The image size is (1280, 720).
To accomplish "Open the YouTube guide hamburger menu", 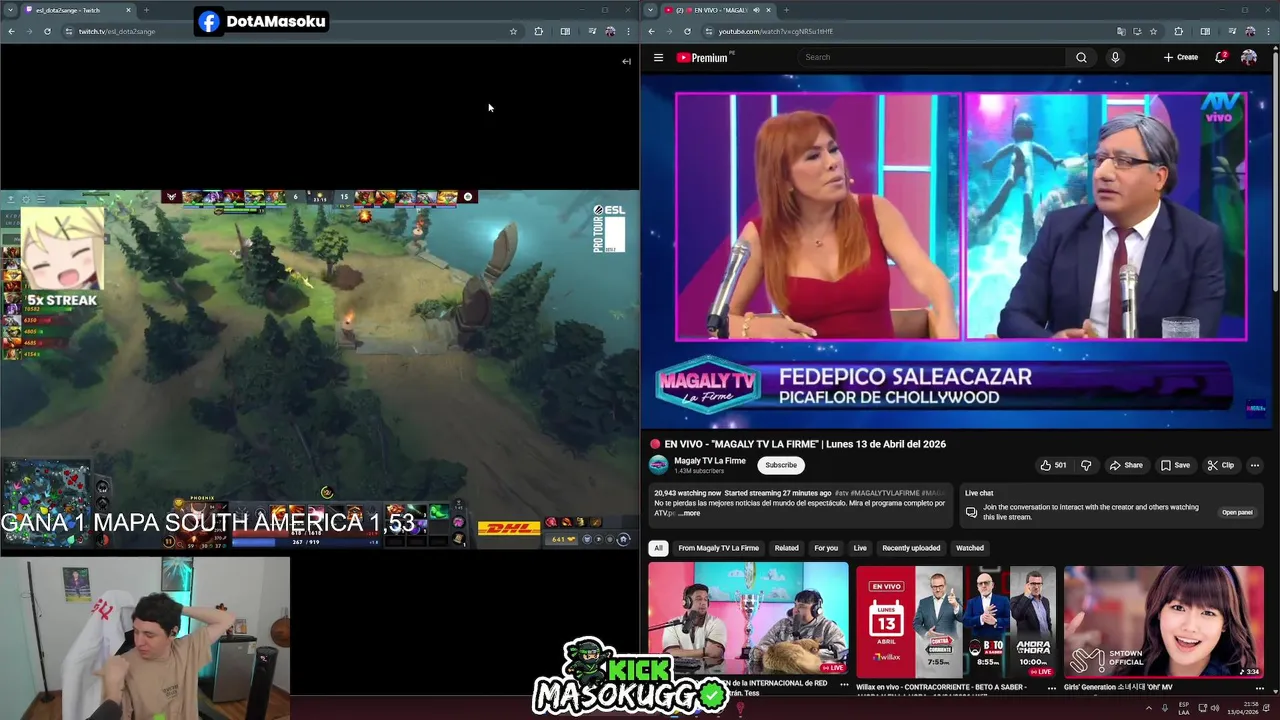I will [658, 57].
